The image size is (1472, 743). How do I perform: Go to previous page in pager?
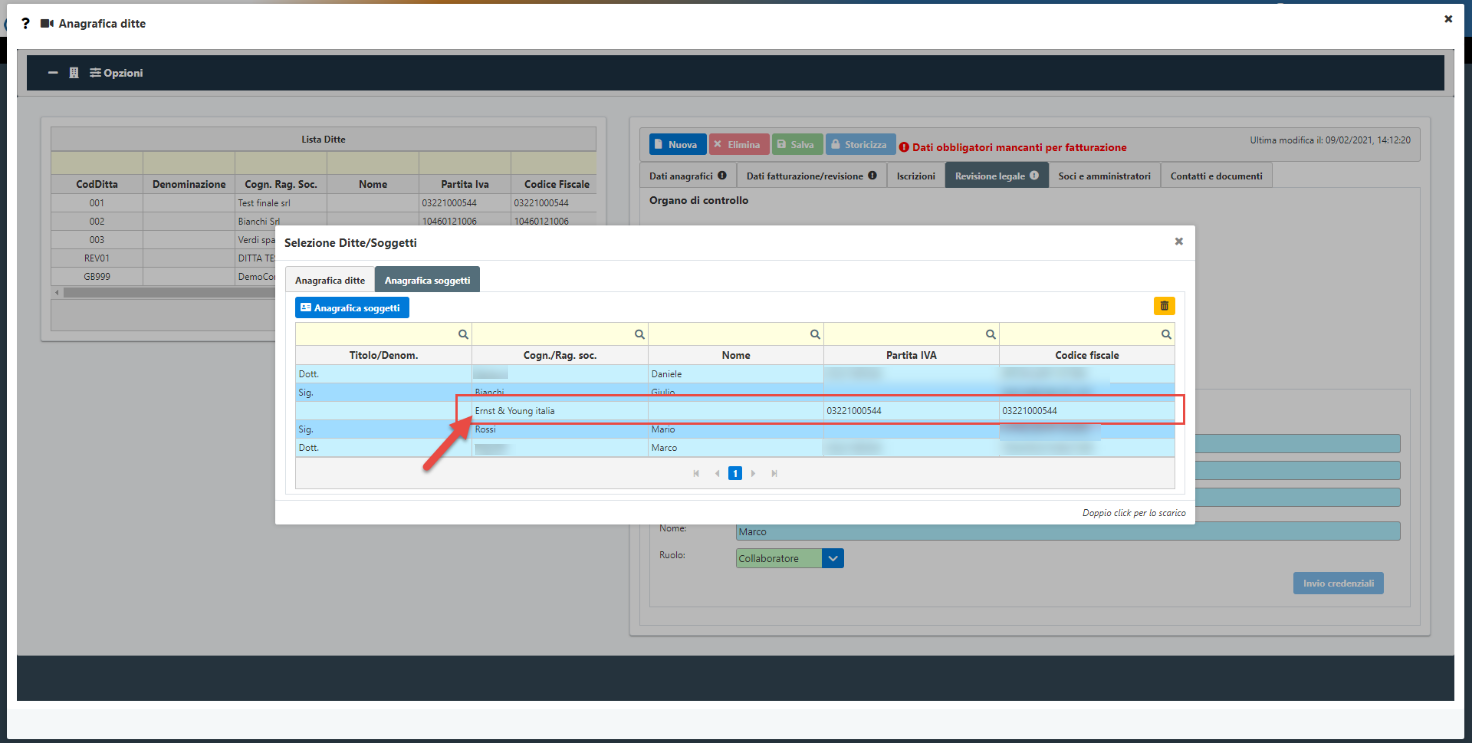[717, 473]
